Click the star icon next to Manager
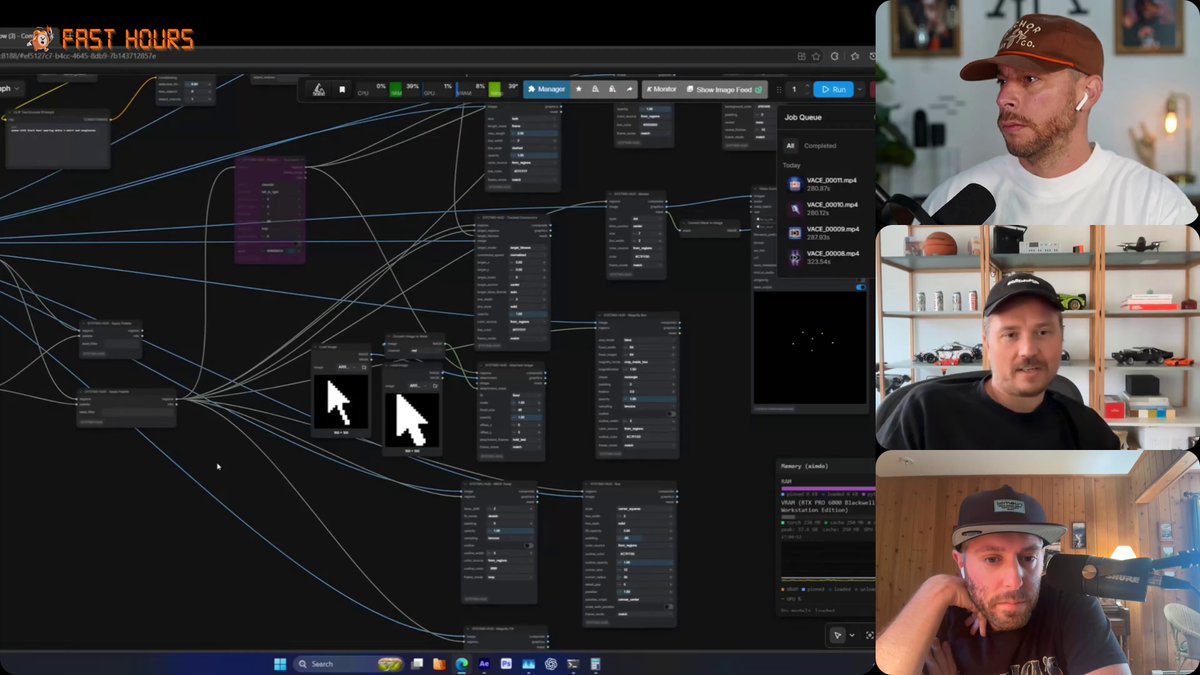 [x=578, y=89]
